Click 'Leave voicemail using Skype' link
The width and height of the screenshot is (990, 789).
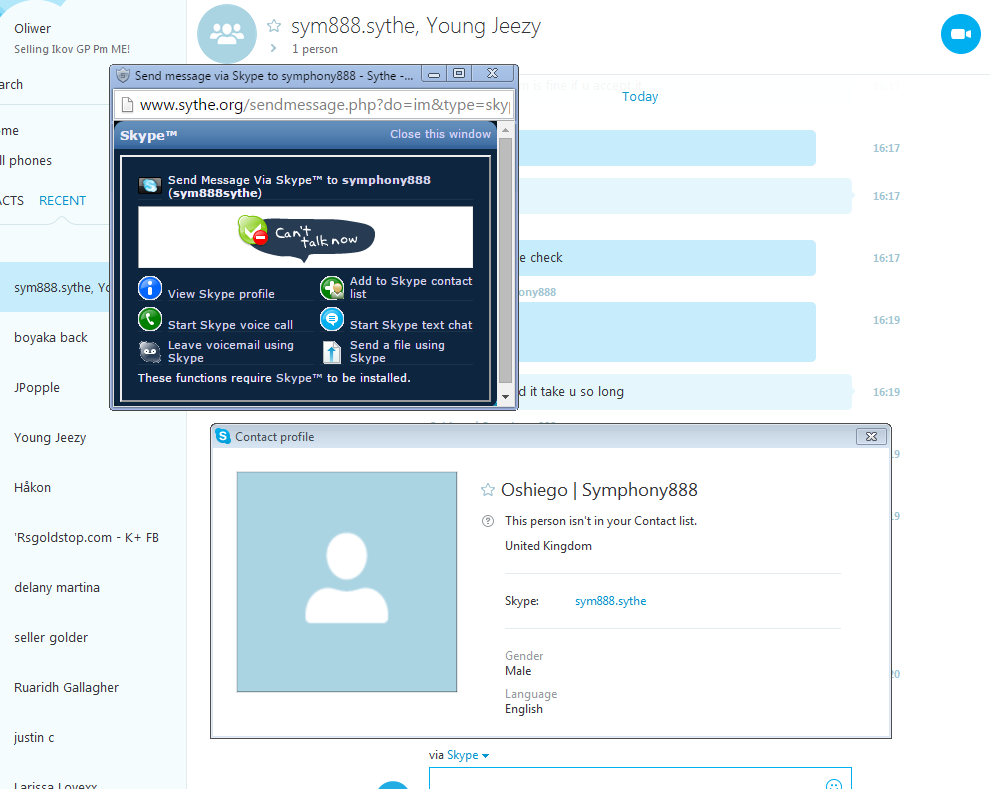pyautogui.click(x=230, y=352)
